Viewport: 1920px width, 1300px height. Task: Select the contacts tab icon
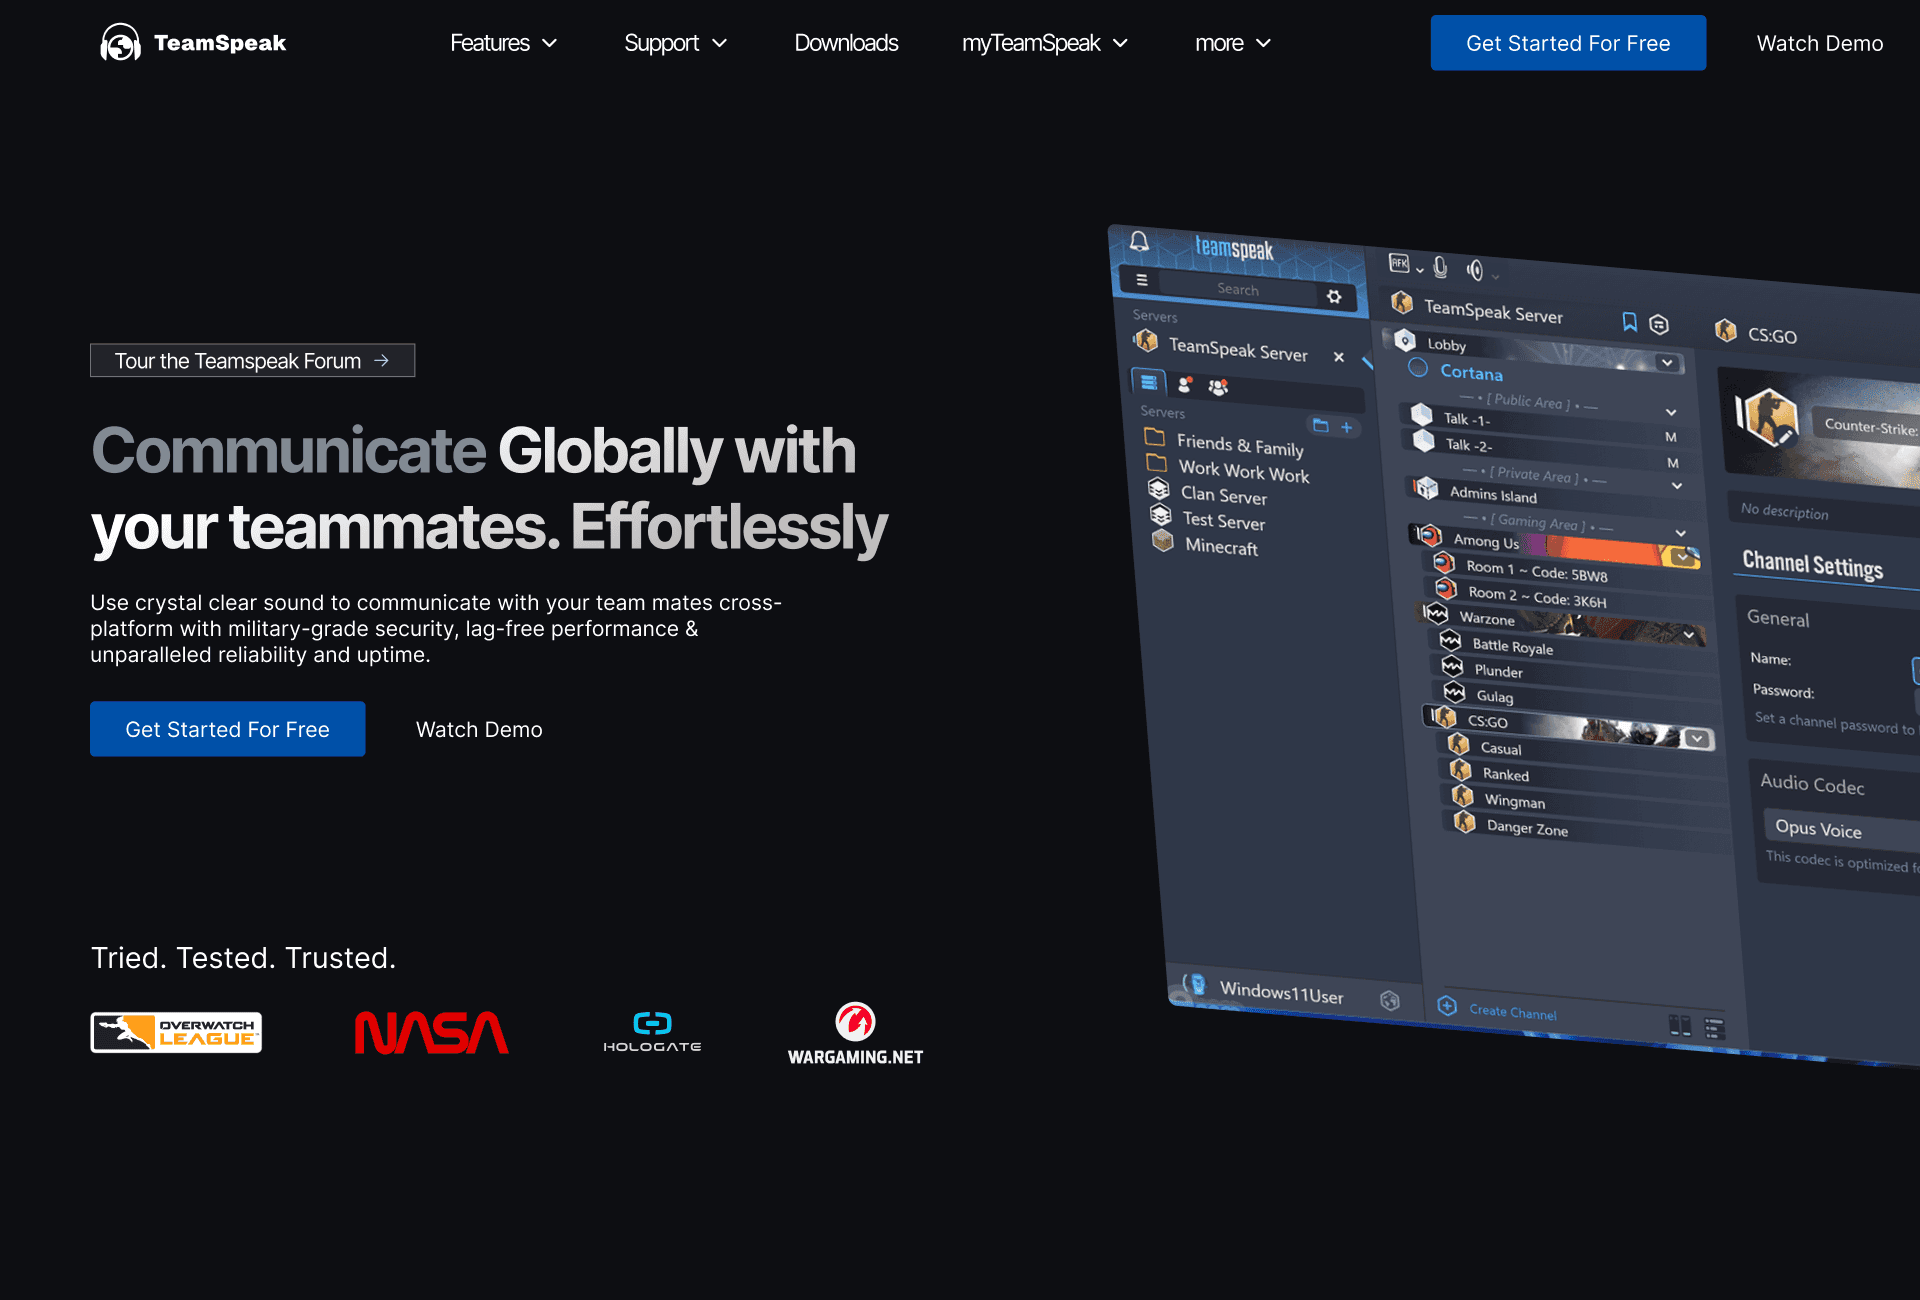point(1185,385)
